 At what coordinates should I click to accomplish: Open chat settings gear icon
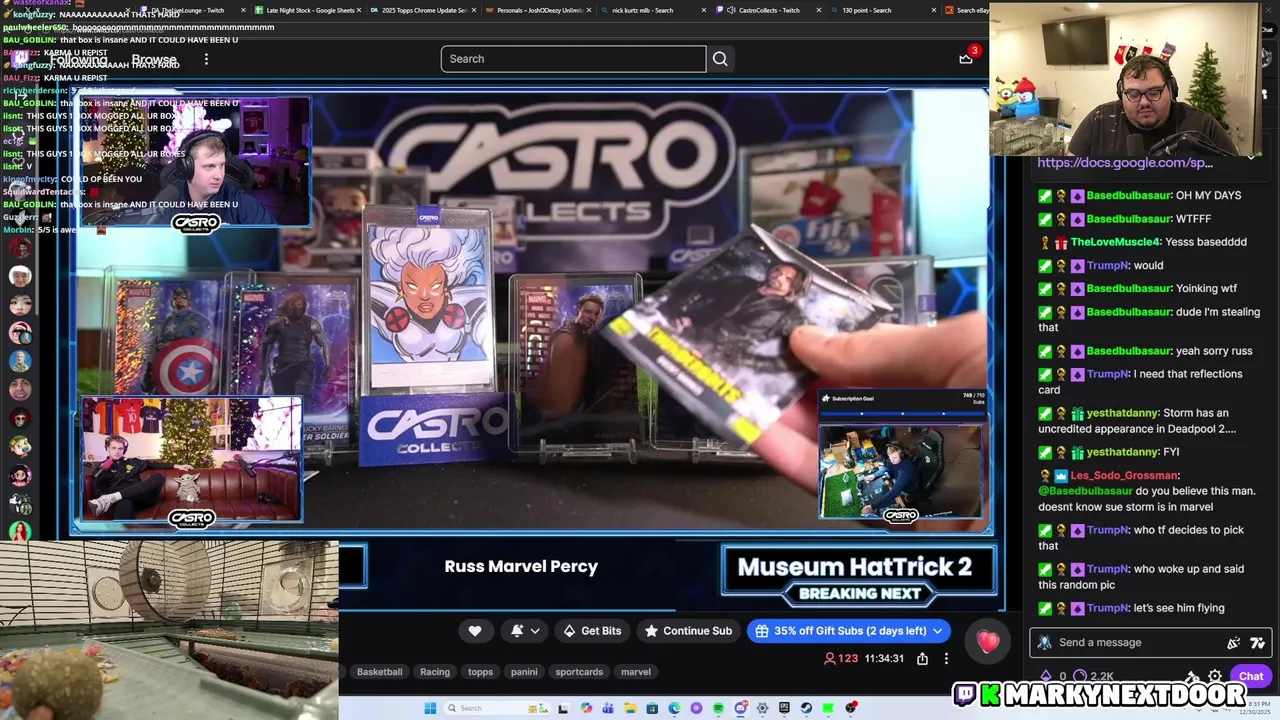(x=1214, y=676)
